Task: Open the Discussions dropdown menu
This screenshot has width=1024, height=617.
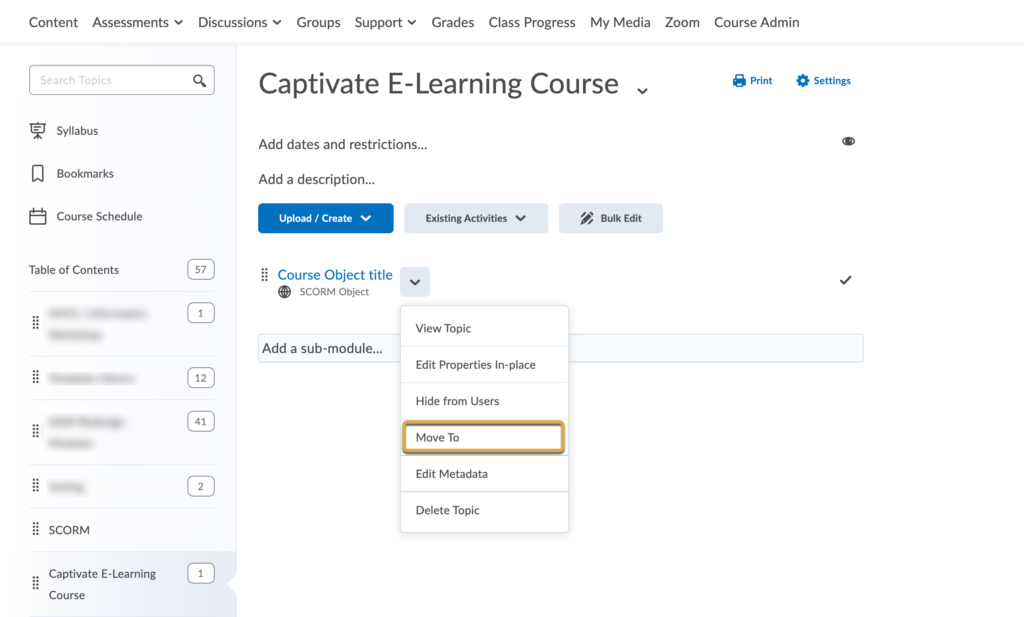Action: tap(240, 22)
